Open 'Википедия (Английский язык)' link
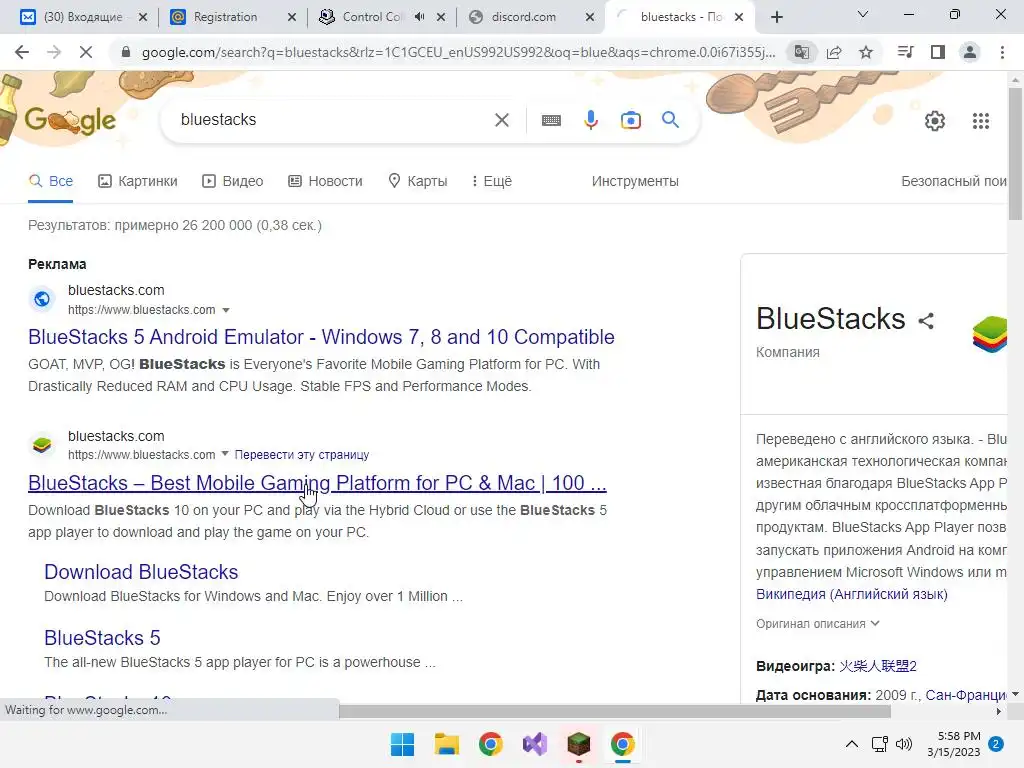This screenshot has width=1024, height=768. tap(852, 594)
